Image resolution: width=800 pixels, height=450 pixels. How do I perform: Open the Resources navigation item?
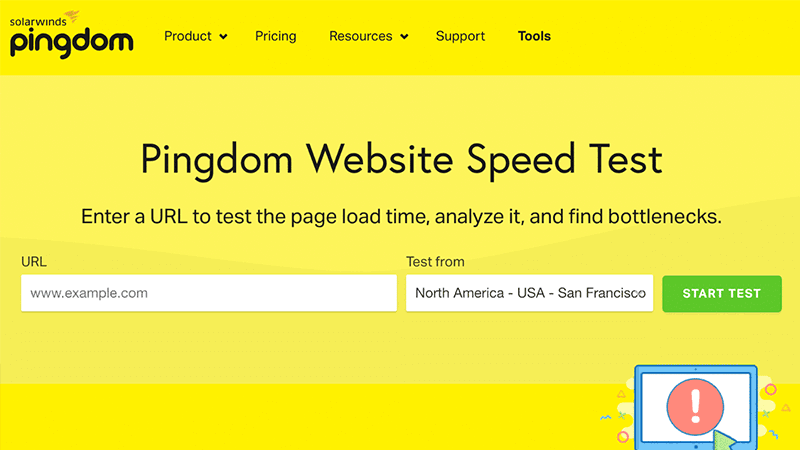coord(361,36)
